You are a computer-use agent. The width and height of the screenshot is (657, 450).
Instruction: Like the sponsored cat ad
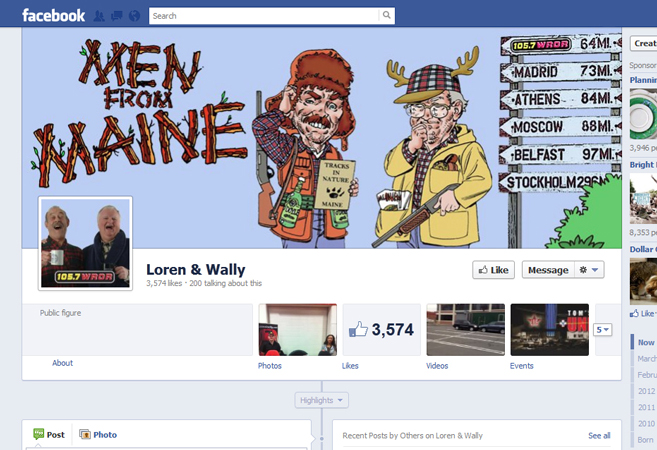[x=642, y=313]
